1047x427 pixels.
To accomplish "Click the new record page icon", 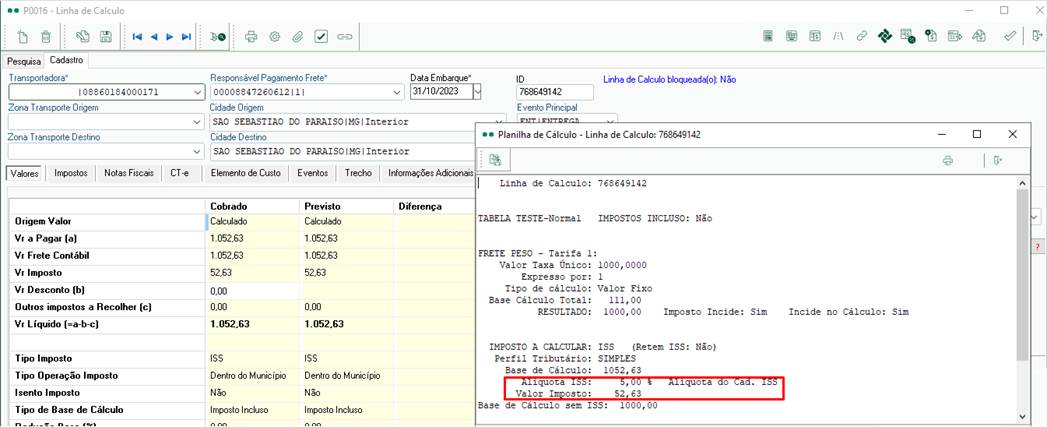I will (x=23, y=37).
